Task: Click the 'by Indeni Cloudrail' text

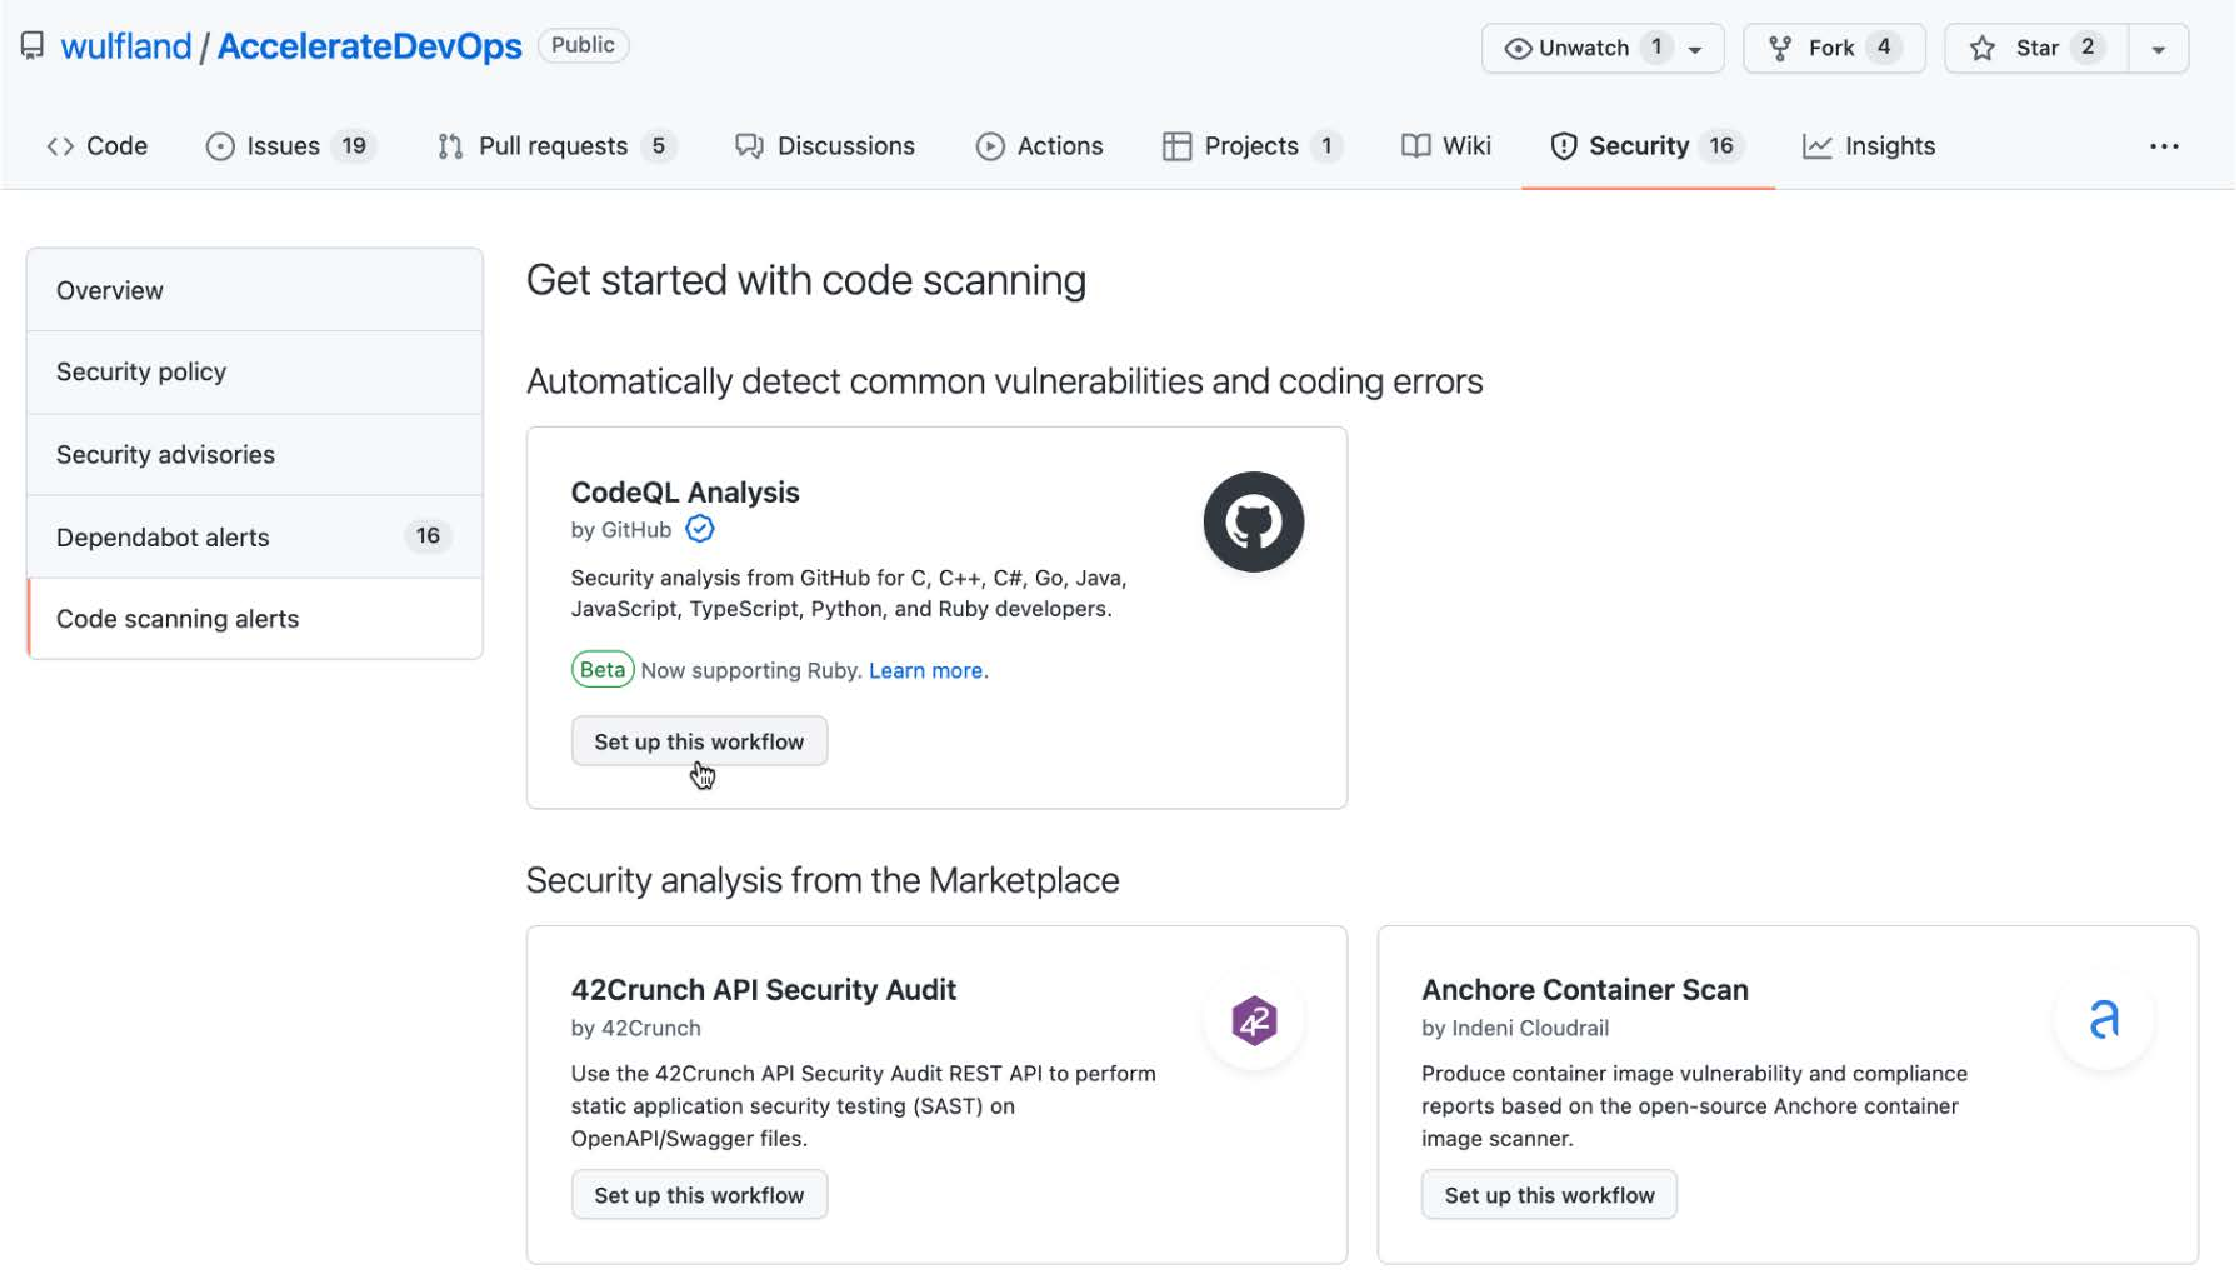Action: 1515,1028
